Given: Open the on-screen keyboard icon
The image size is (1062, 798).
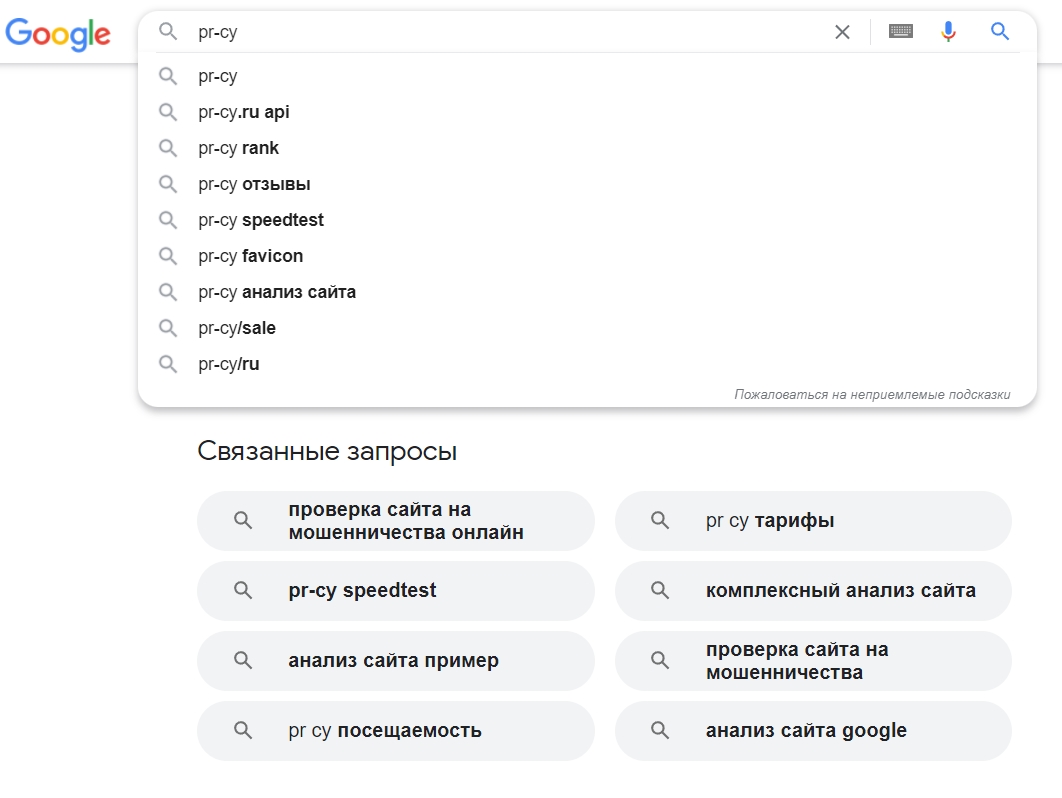Looking at the screenshot, I should pos(900,31).
